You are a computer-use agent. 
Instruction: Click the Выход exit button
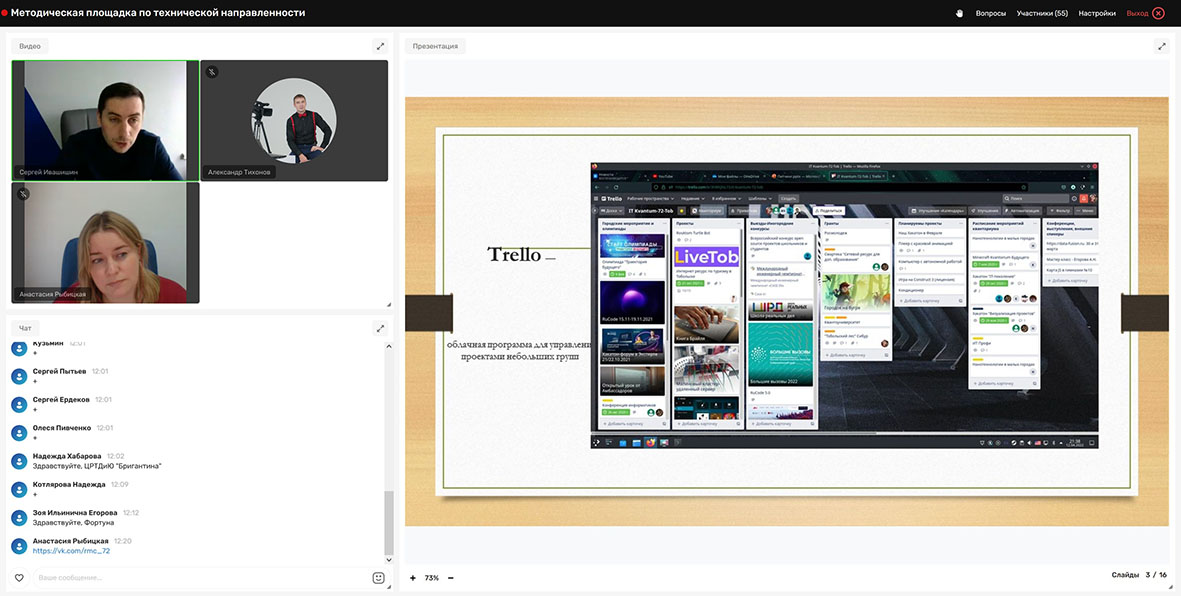[x=1137, y=13]
